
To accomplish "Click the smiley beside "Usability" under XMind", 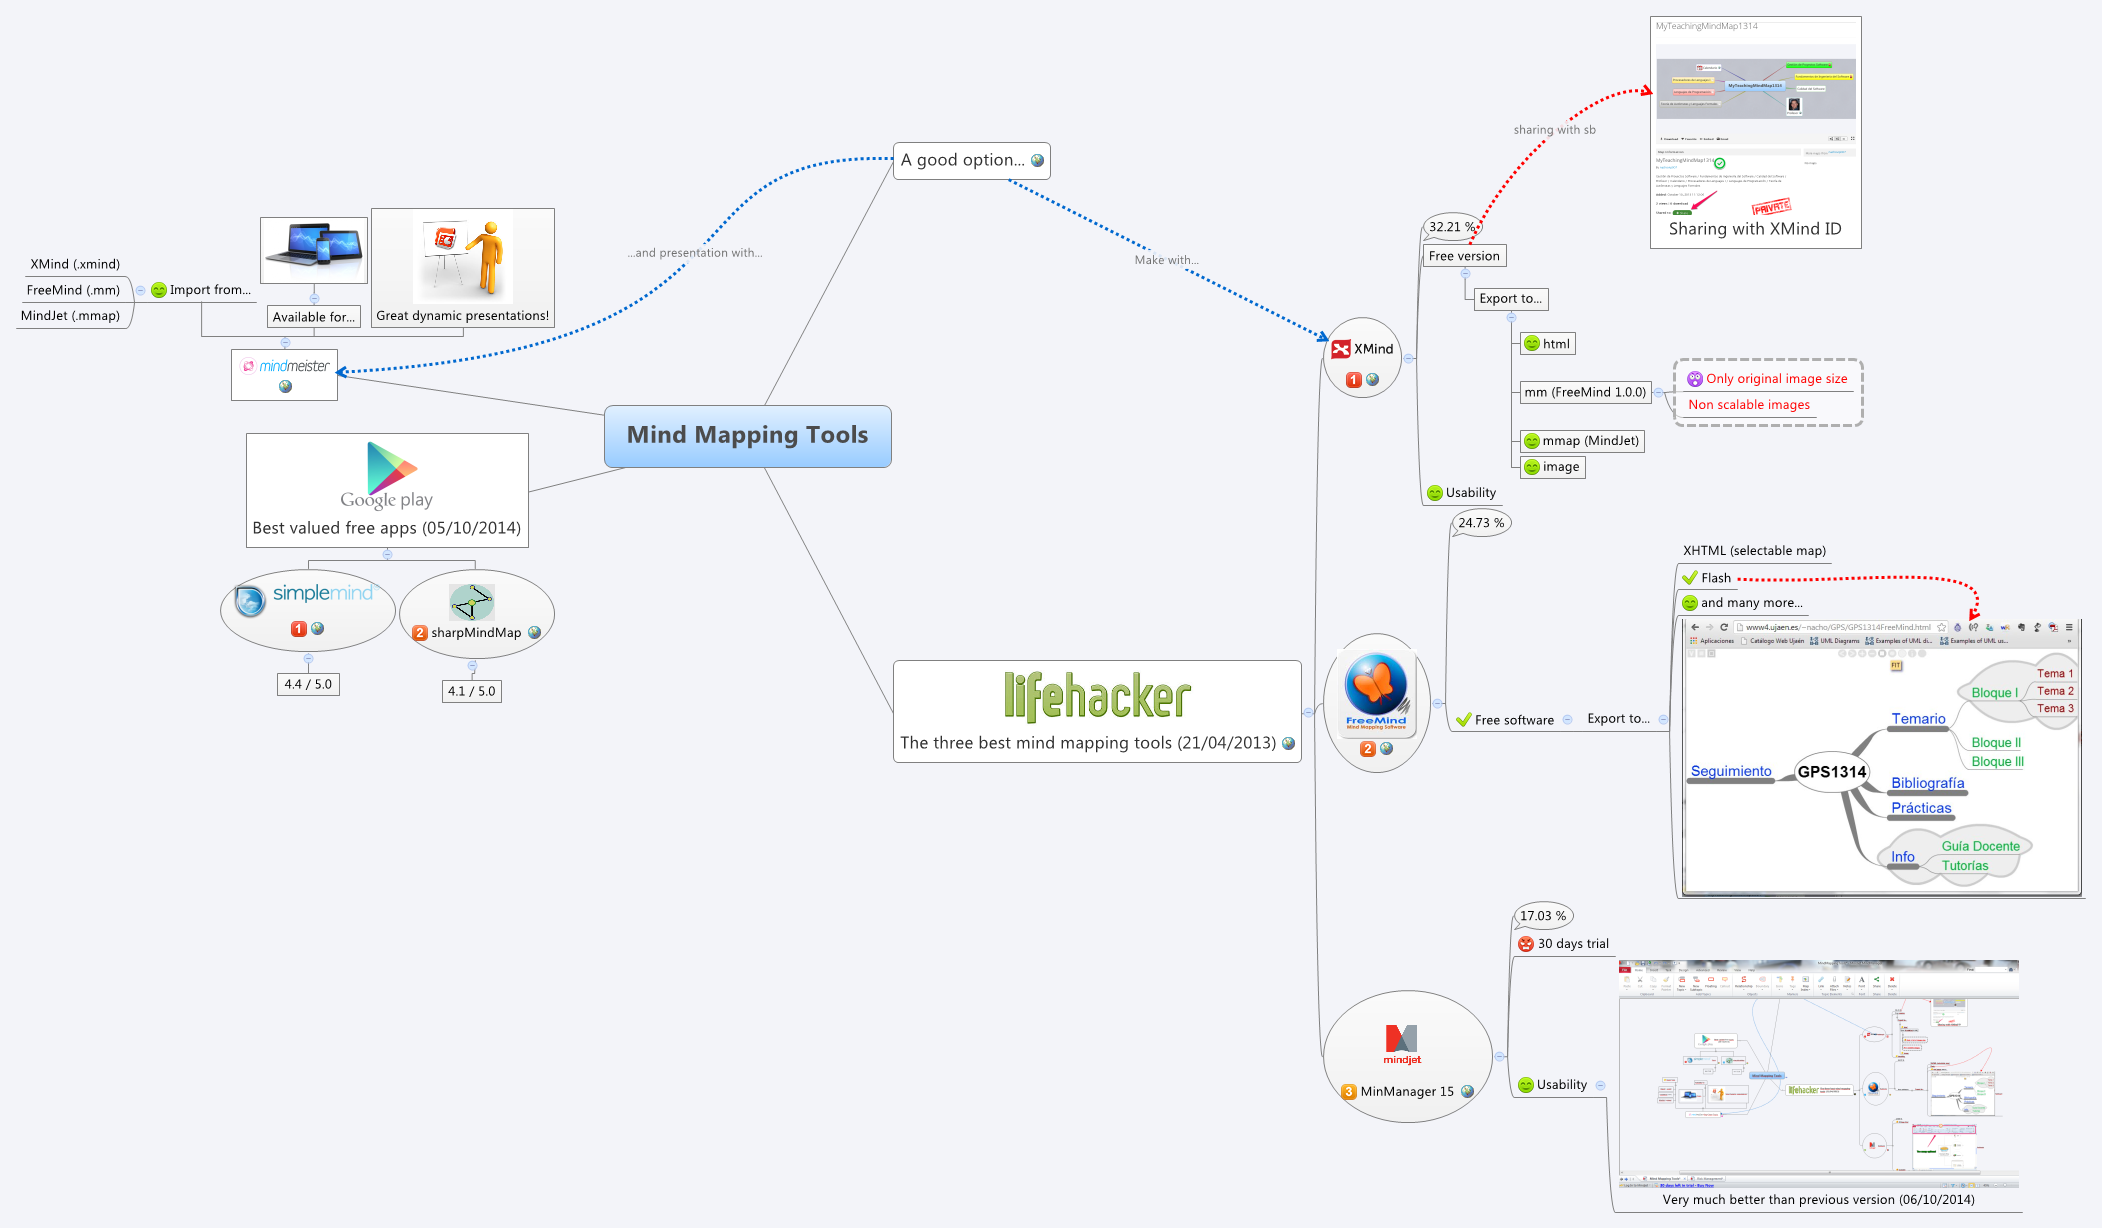I will pyautogui.click(x=1434, y=493).
